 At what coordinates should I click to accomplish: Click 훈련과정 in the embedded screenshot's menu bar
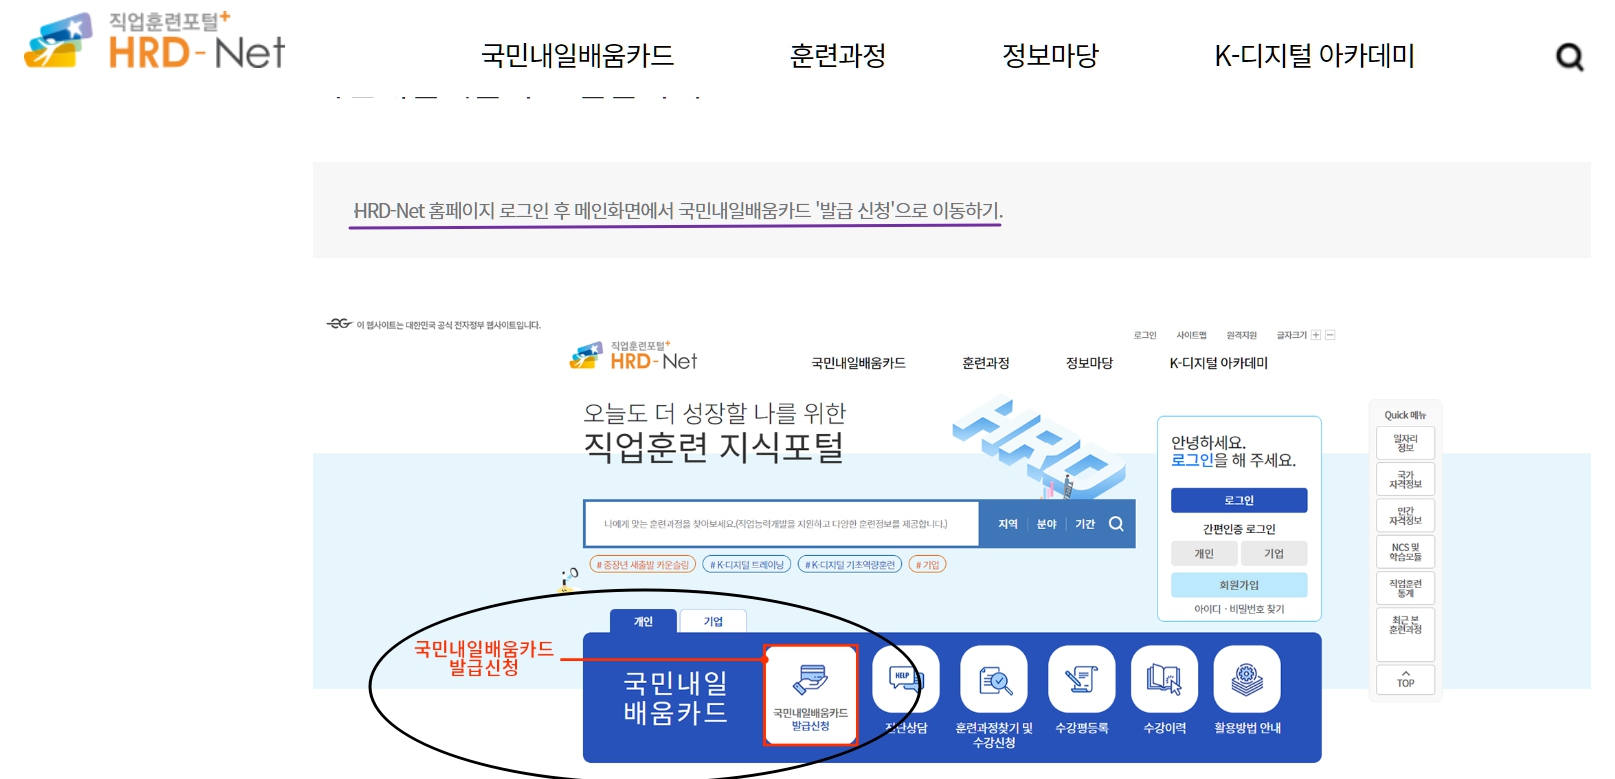pos(985,363)
